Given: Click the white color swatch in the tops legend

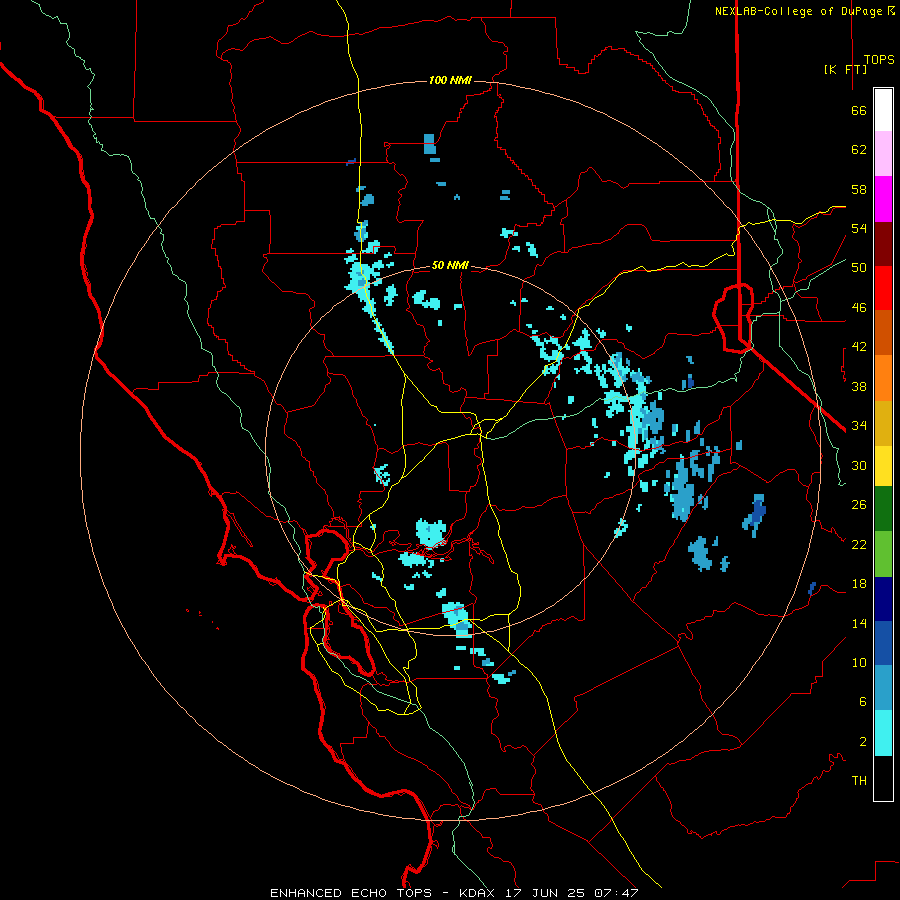Looking at the screenshot, I should coord(883,110).
